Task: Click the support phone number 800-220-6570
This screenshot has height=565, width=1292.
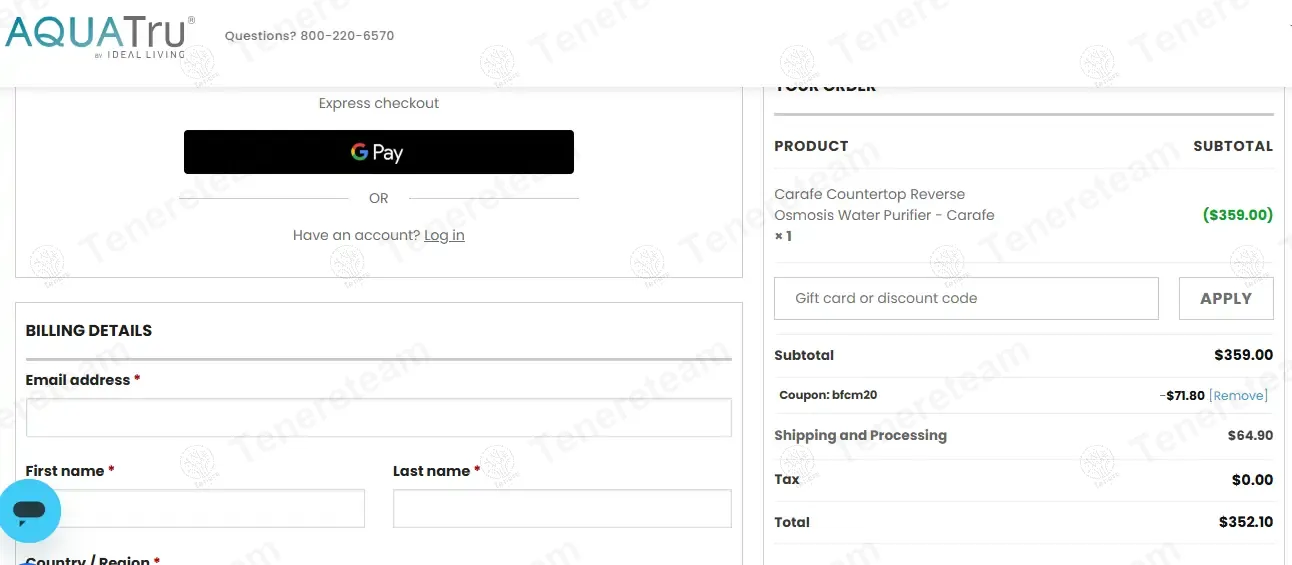Action: pyautogui.click(x=347, y=36)
